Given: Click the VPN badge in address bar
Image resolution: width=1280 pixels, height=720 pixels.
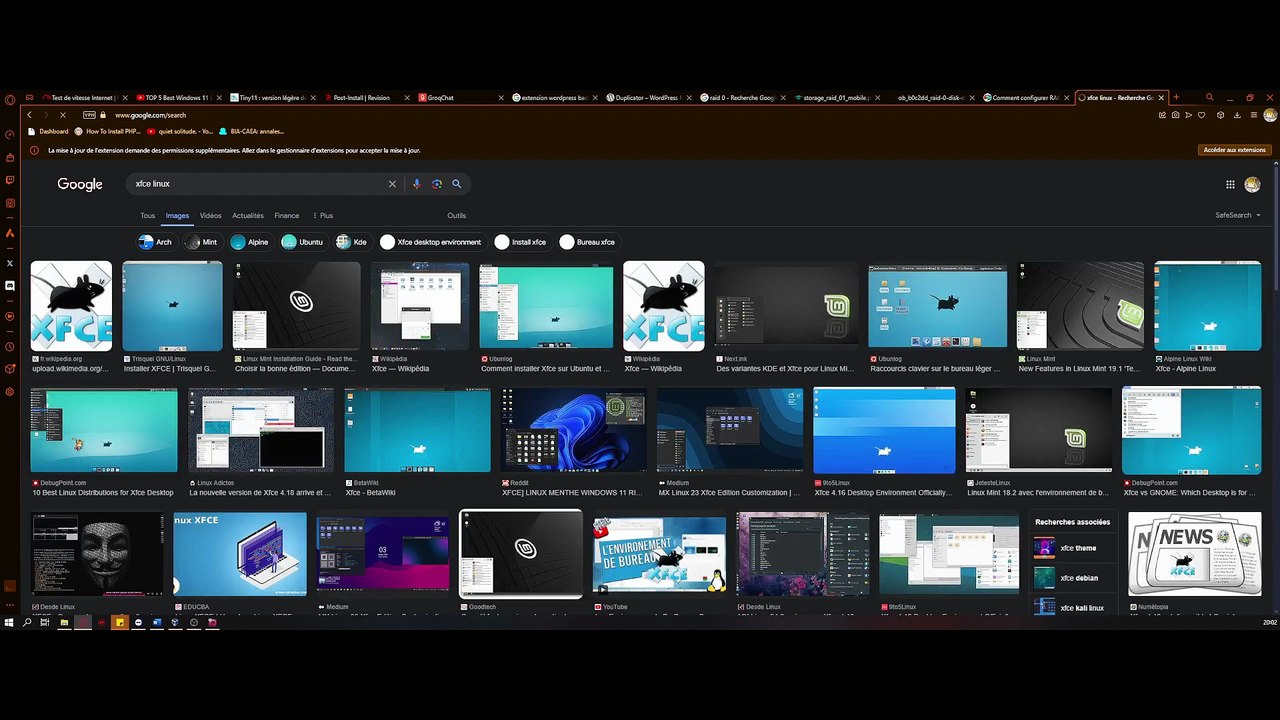Looking at the screenshot, I should [x=89, y=115].
